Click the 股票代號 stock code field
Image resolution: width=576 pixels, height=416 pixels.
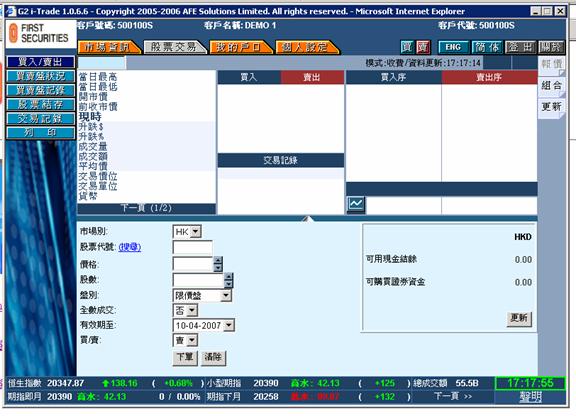[192, 247]
